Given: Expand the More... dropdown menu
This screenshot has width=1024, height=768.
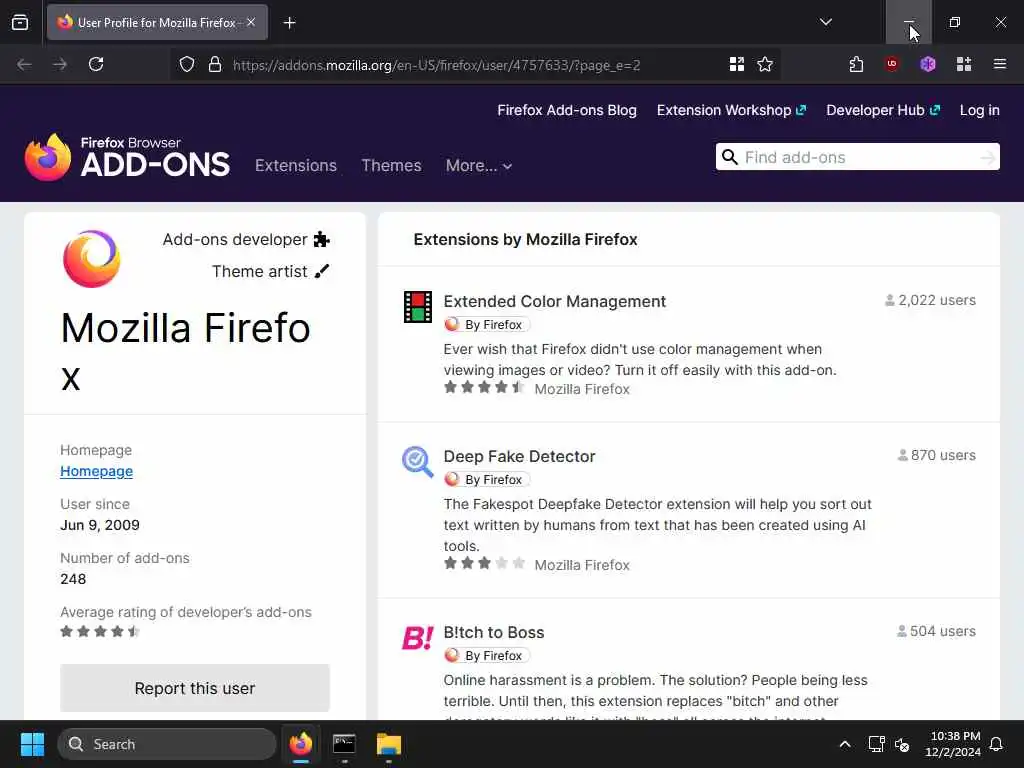Looking at the screenshot, I should pos(479,165).
